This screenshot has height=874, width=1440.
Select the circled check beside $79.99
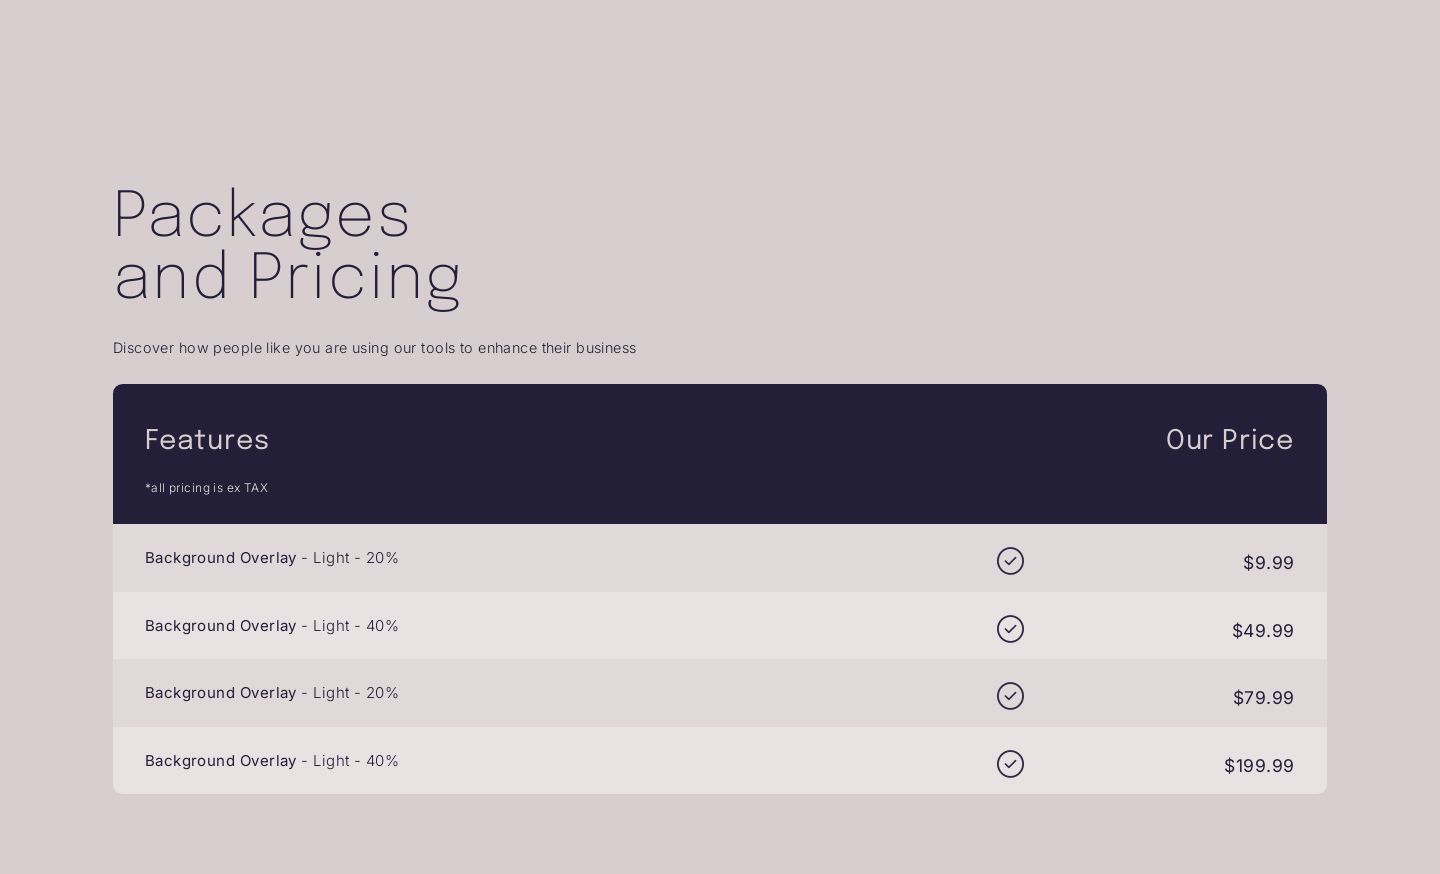1010,696
